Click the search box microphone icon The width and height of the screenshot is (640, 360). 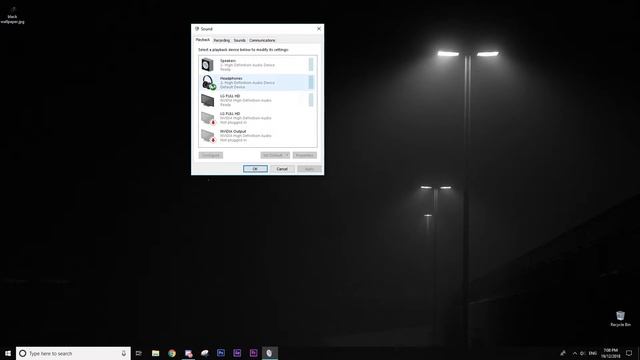click(x=124, y=353)
